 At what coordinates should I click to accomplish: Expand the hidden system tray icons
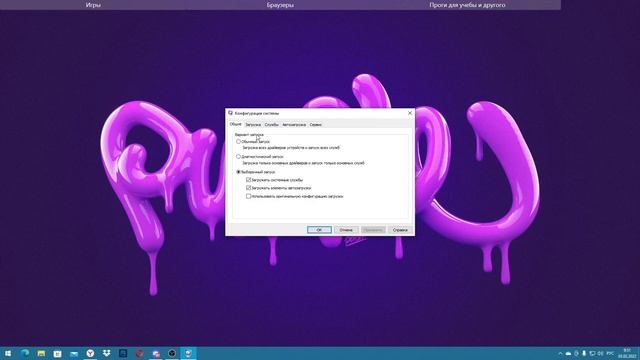(560, 353)
